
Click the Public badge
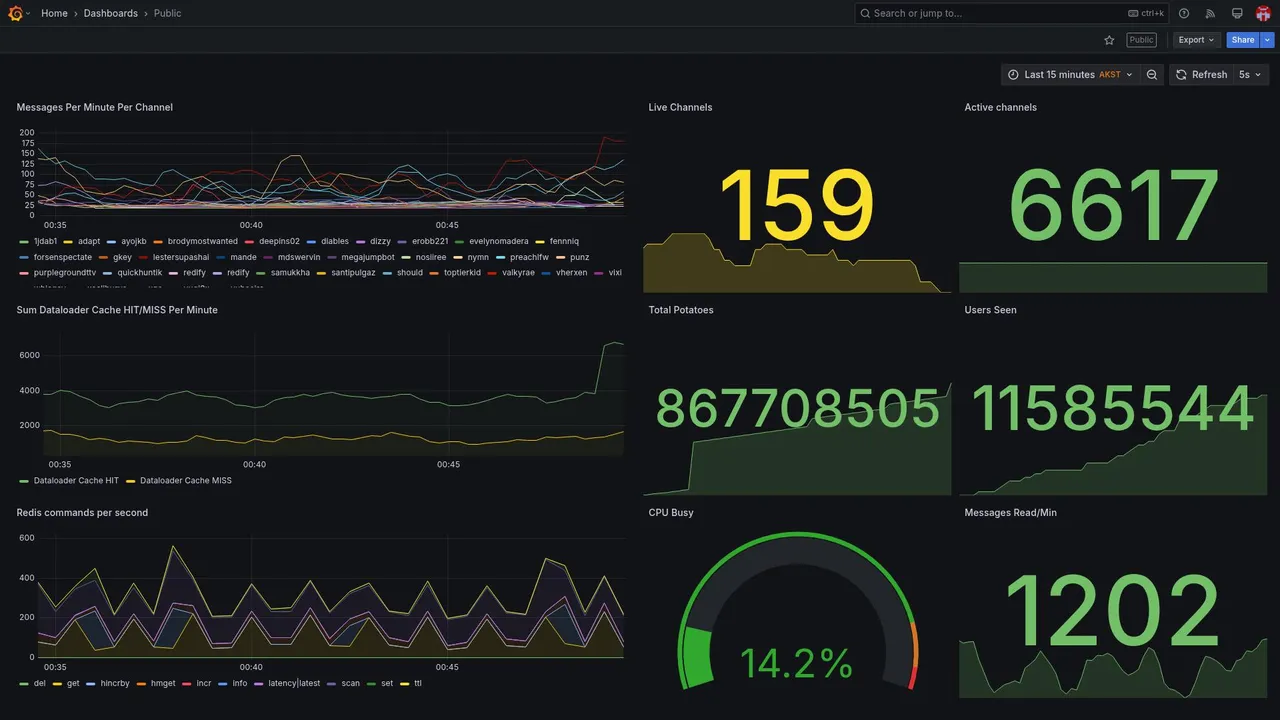click(x=1141, y=40)
